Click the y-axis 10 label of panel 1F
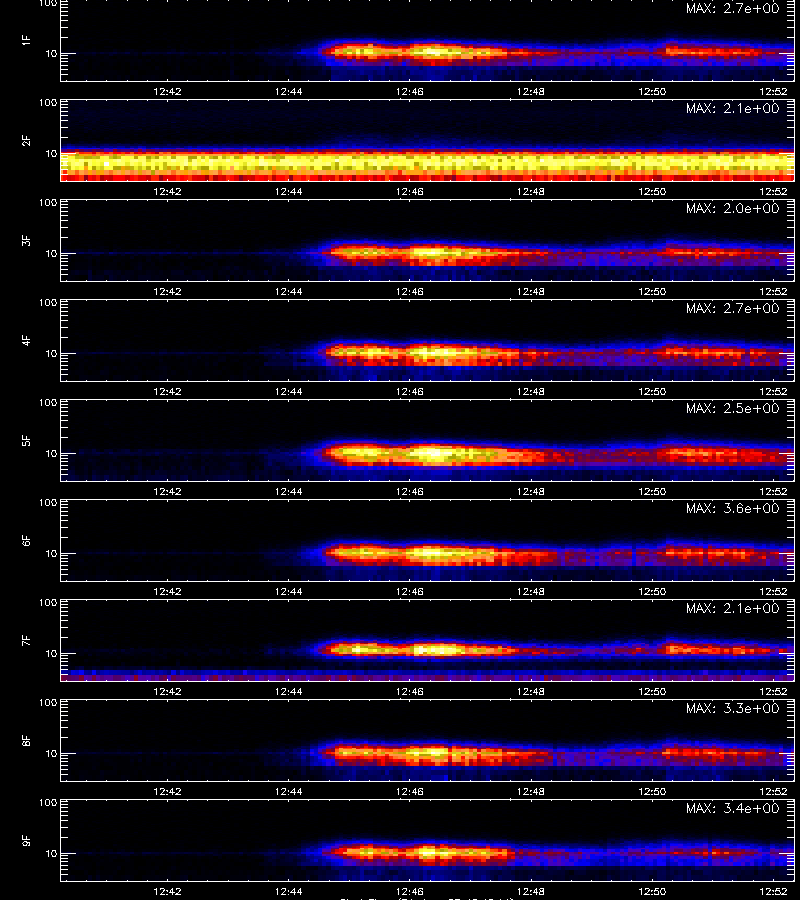The width and height of the screenshot is (800, 900). coord(51,53)
